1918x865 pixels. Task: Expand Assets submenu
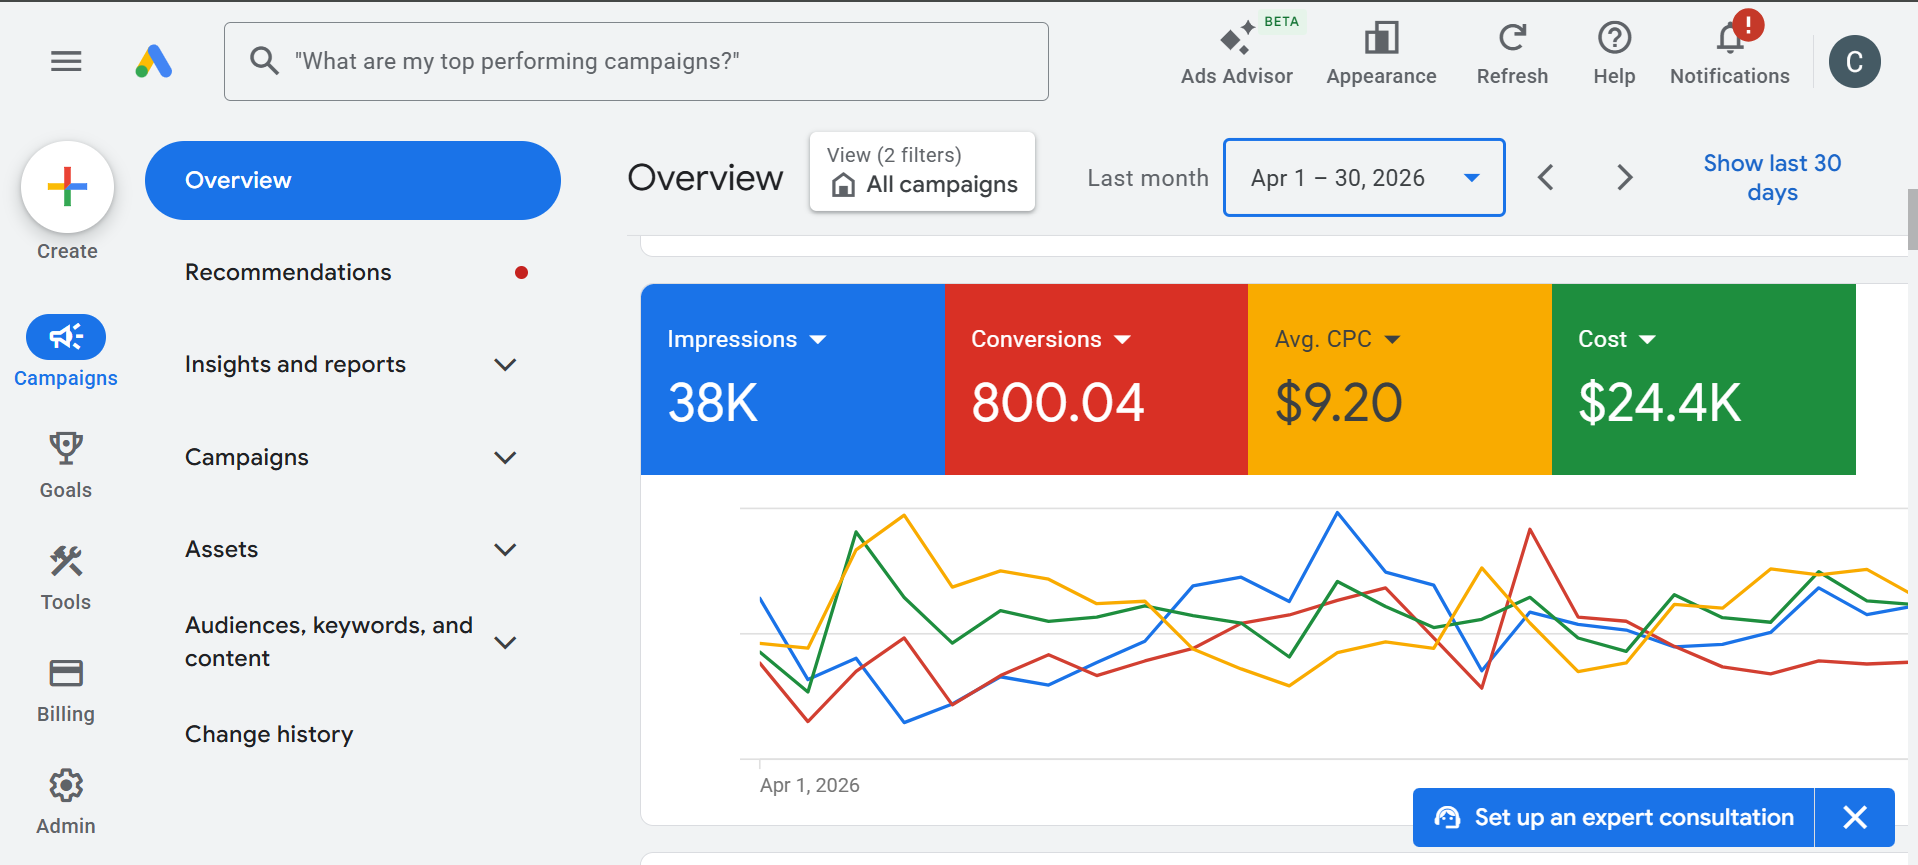click(505, 550)
